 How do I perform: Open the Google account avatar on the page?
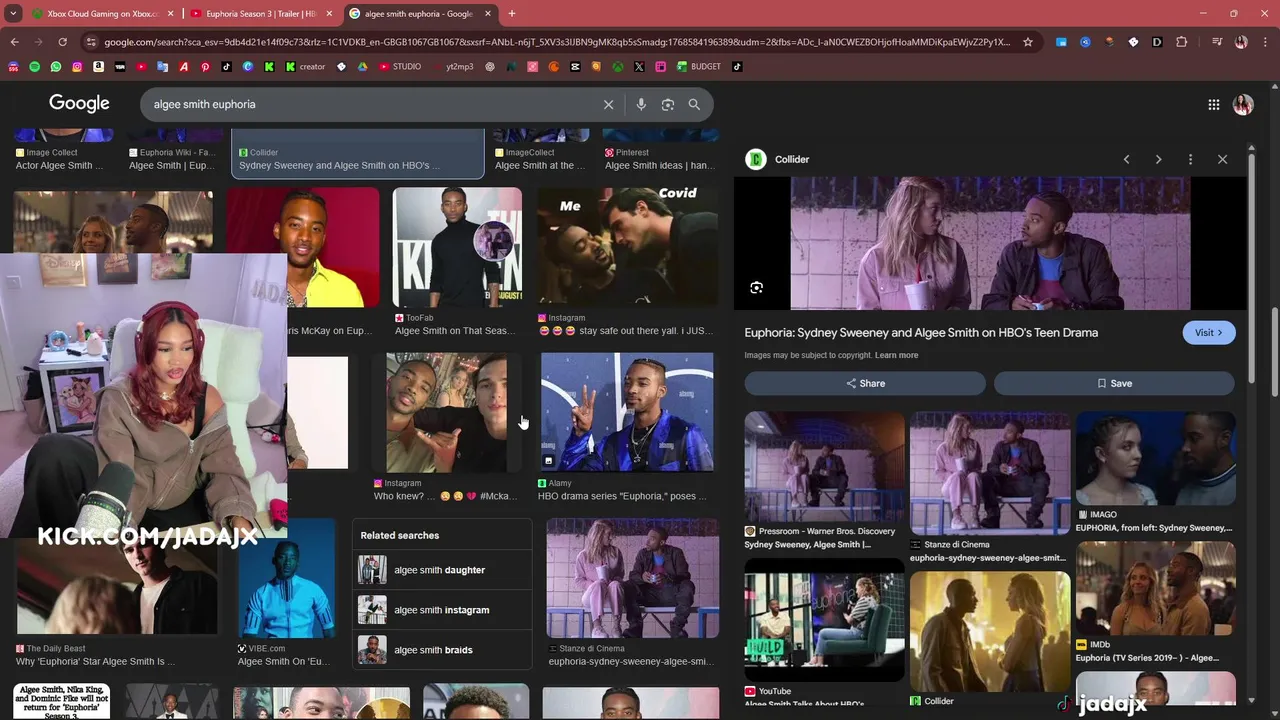coord(1243,104)
